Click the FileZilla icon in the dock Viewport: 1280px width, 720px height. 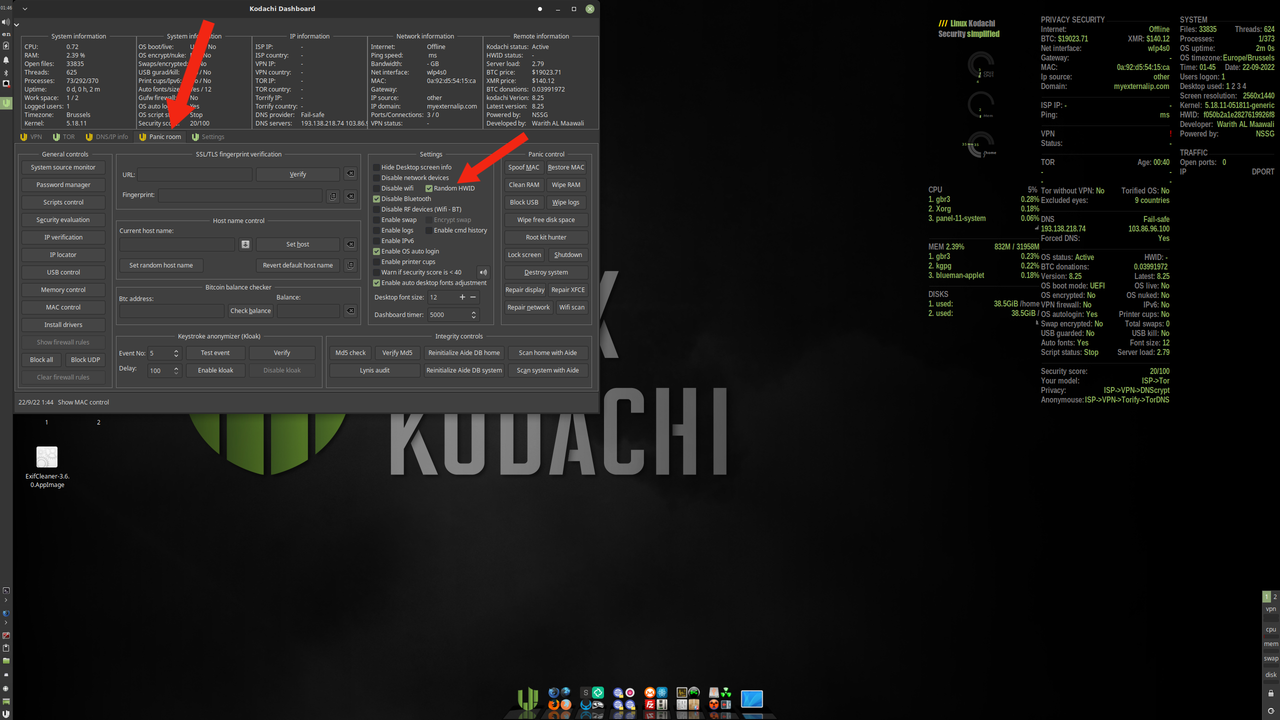(x=649, y=705)
